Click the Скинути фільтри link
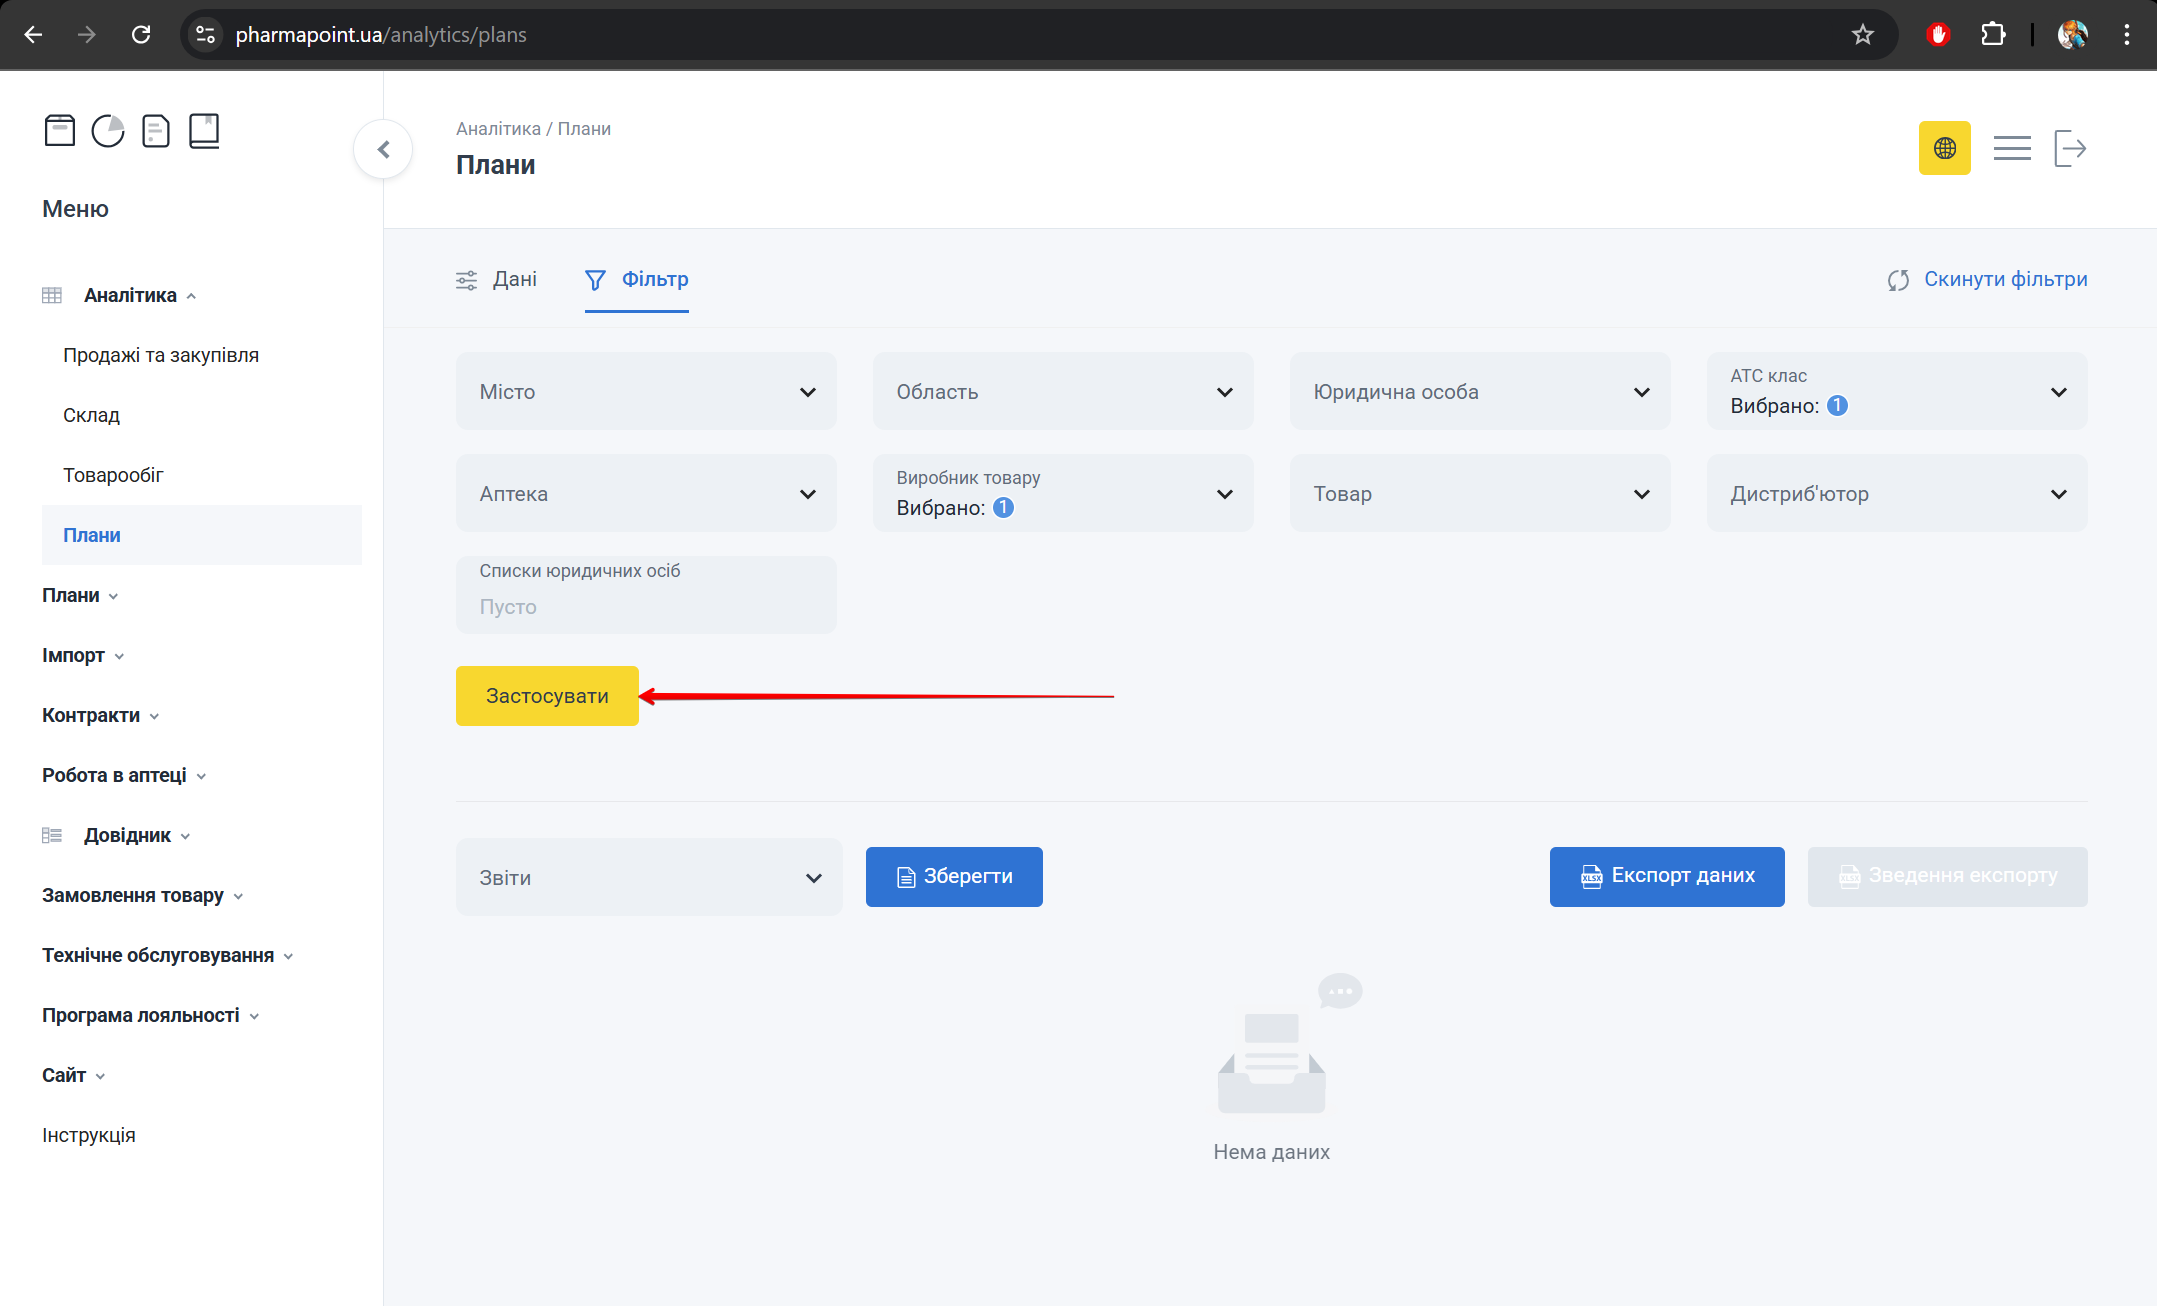The width and height of the screenshot is (2157, 1306). point(1988,280)
